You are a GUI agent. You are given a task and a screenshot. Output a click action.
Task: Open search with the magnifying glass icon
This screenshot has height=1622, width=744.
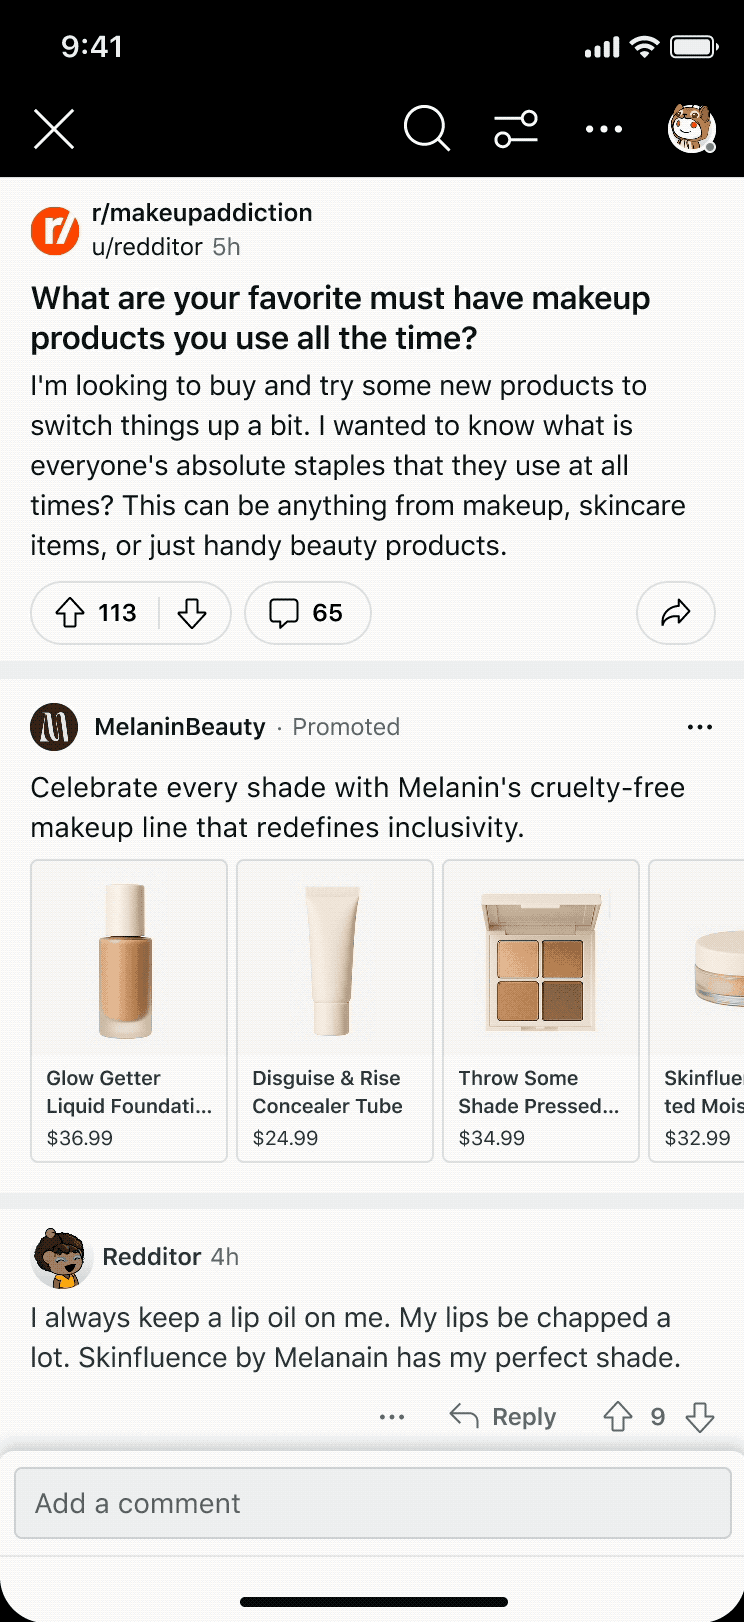pos(426,129)
